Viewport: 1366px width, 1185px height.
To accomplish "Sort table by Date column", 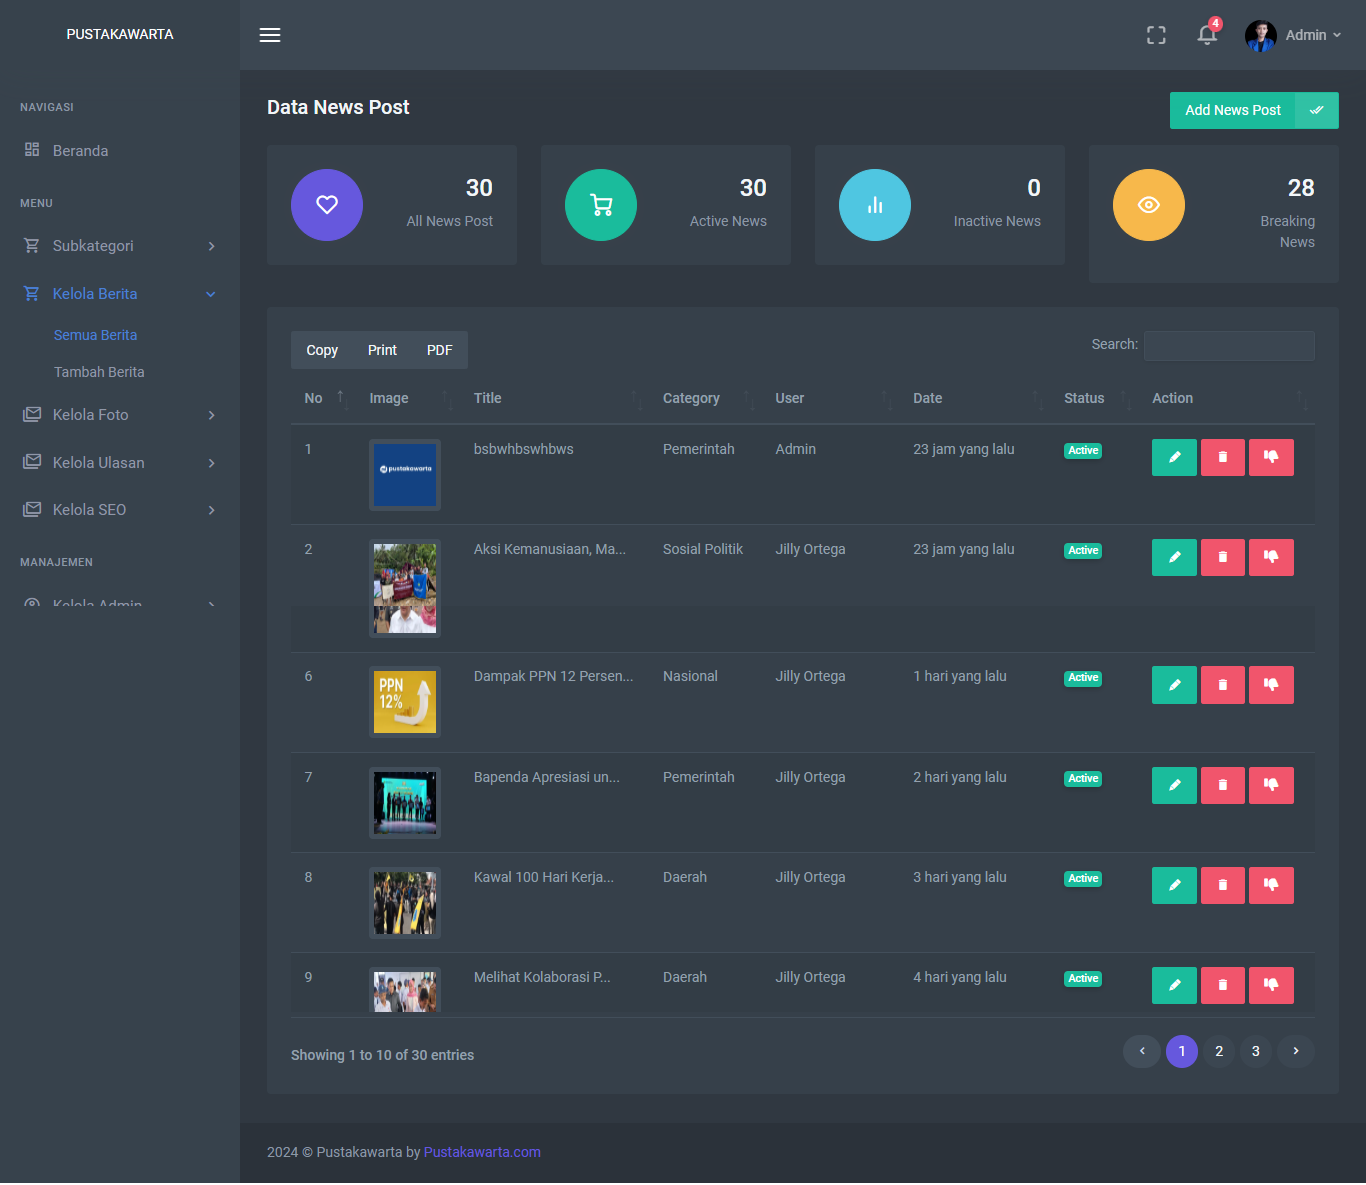I will (975, 398).
